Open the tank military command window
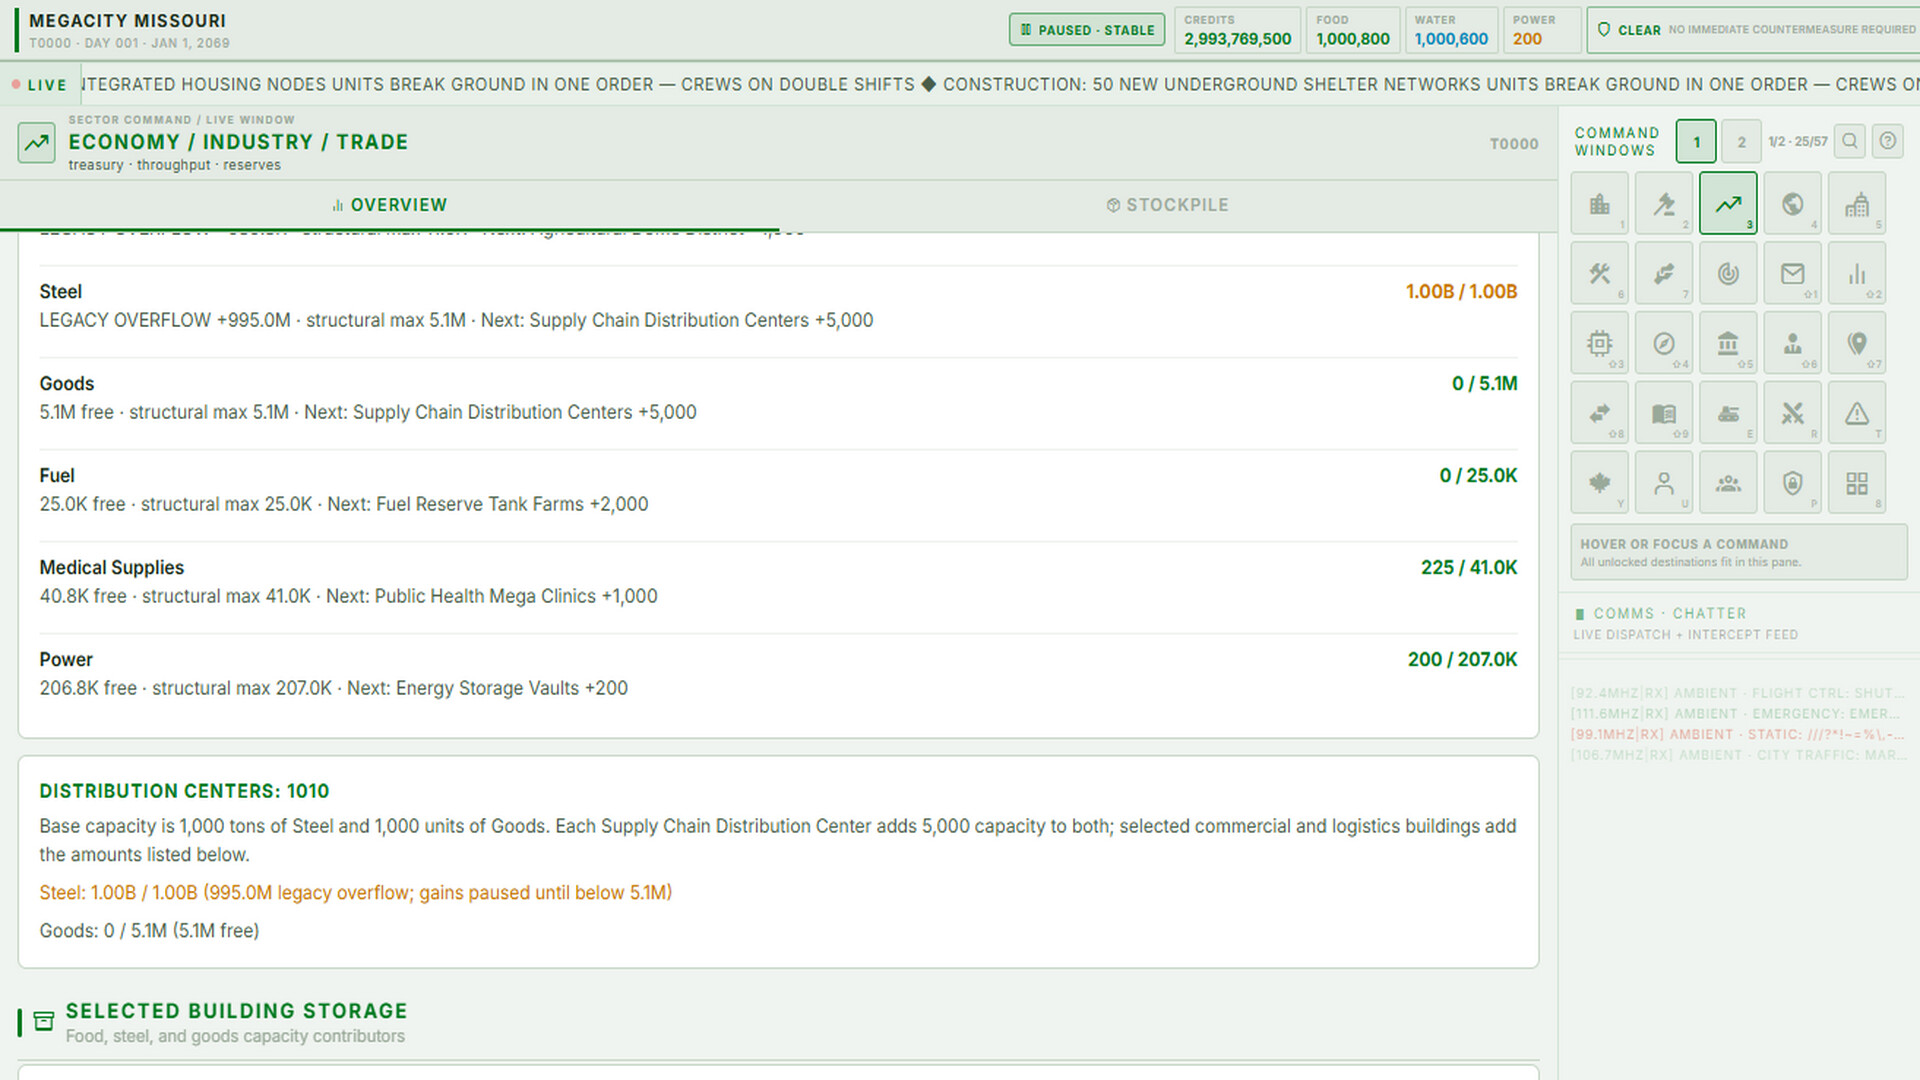Image resolution: width=1920 pixels, height=1080 pixels. coord(1727,413)
